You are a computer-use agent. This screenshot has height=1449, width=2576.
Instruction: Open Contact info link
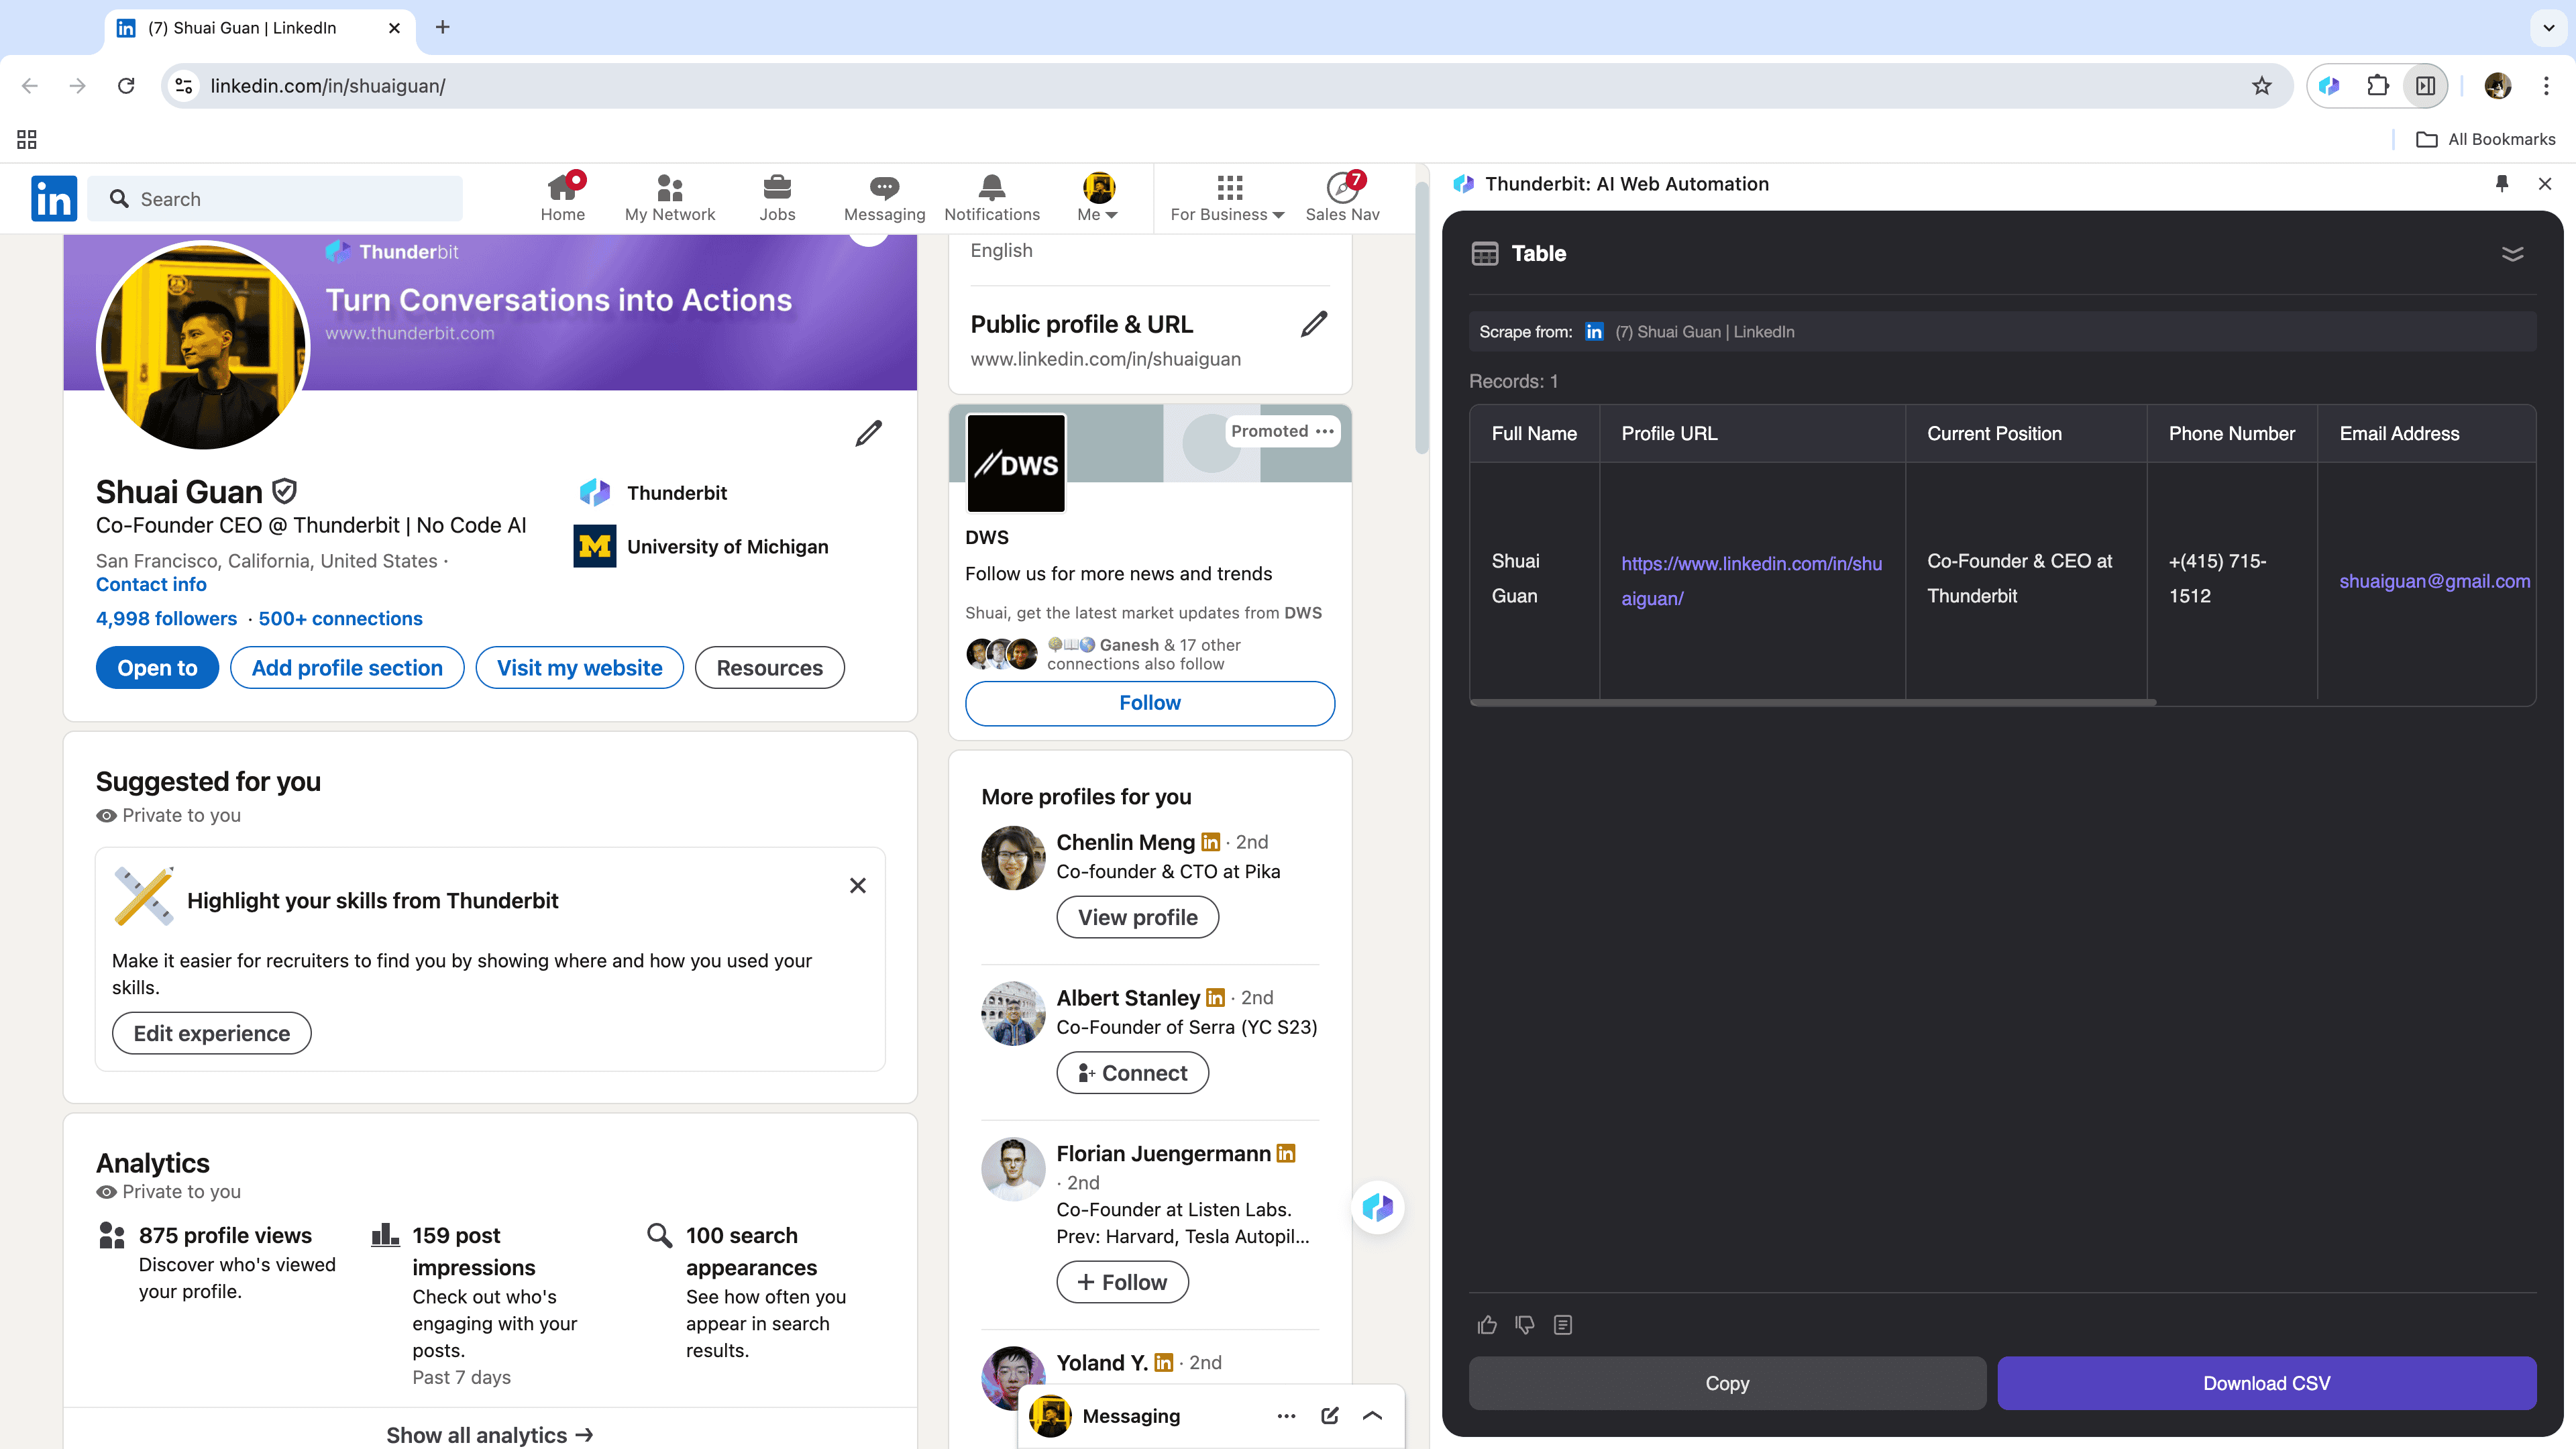151,585
